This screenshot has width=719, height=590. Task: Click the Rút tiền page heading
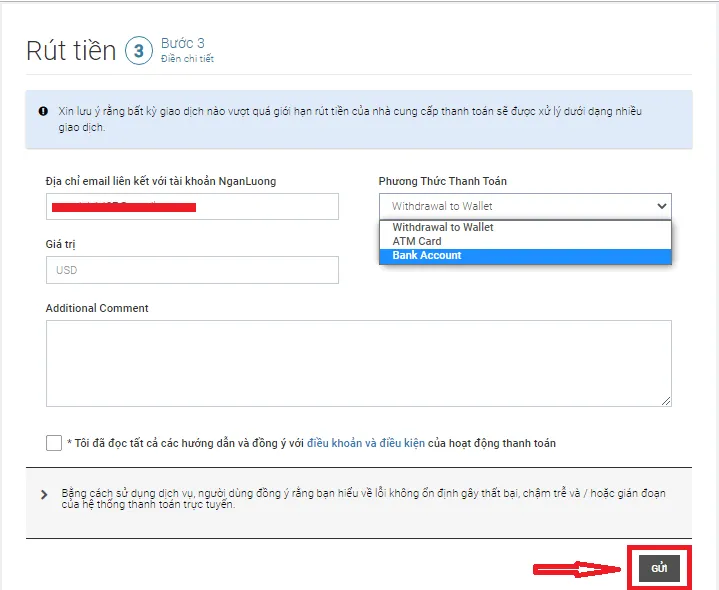tap(71, 50)
